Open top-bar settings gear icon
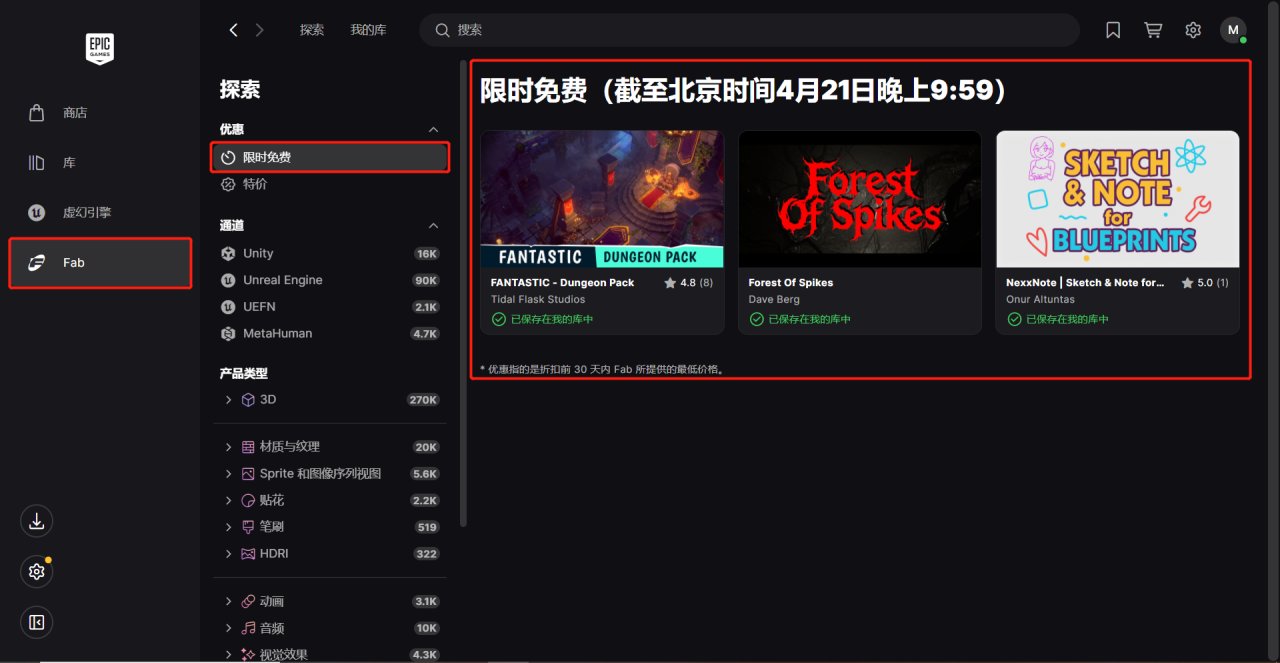The width and height of the screenshot is (1280, 663). point(1193,30)
